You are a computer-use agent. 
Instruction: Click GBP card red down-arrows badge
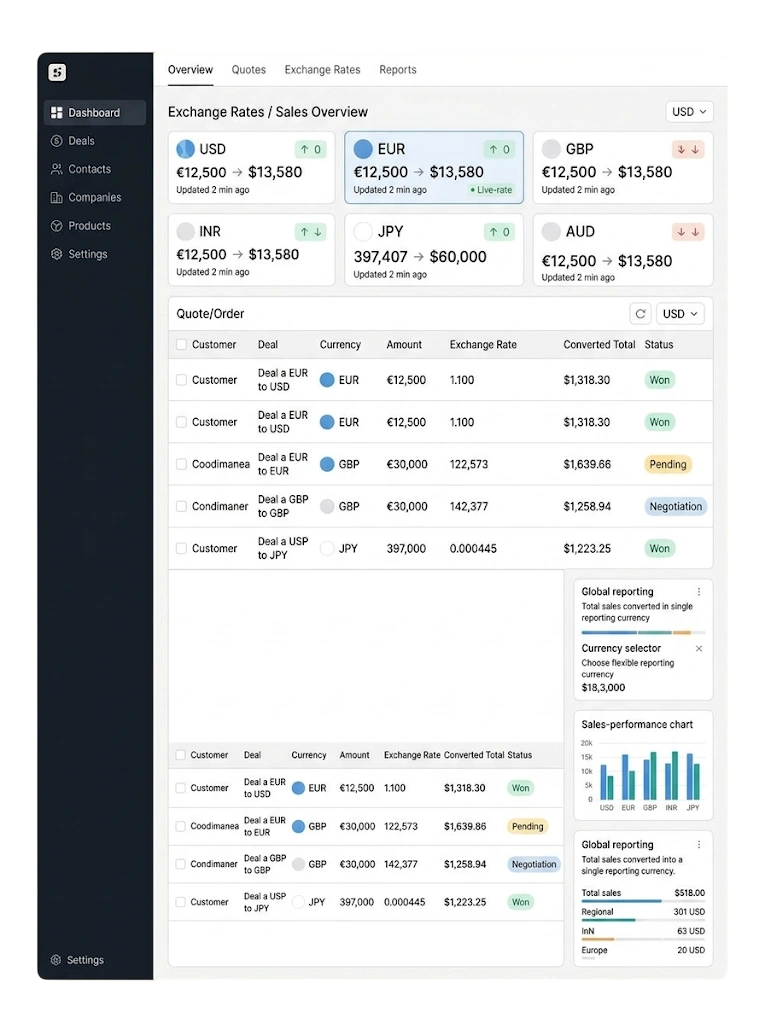pyautogui.click(x=688, y=150)
